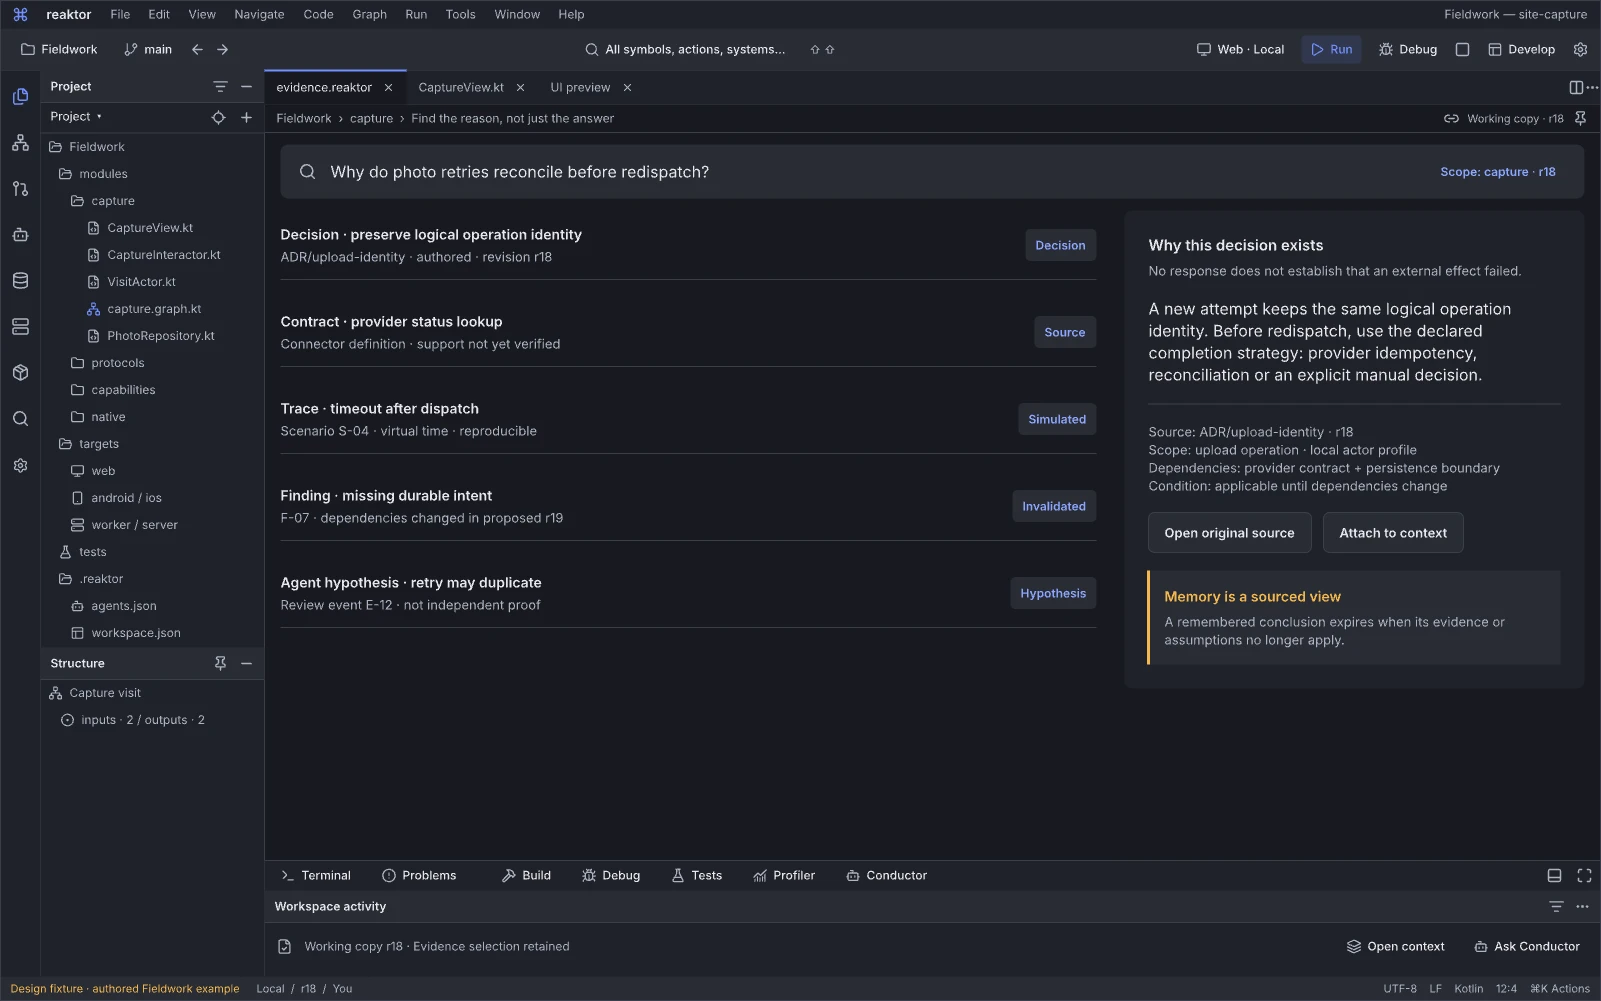1601x1001 pixels.
Task: Click the locate target icon beside Project dropdown
Action: pyautogui.click(x=218, y=117)
